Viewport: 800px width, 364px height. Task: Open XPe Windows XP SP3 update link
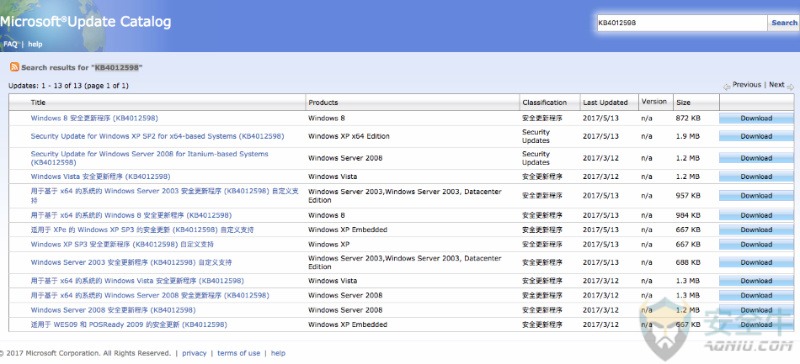click(142, 230)
